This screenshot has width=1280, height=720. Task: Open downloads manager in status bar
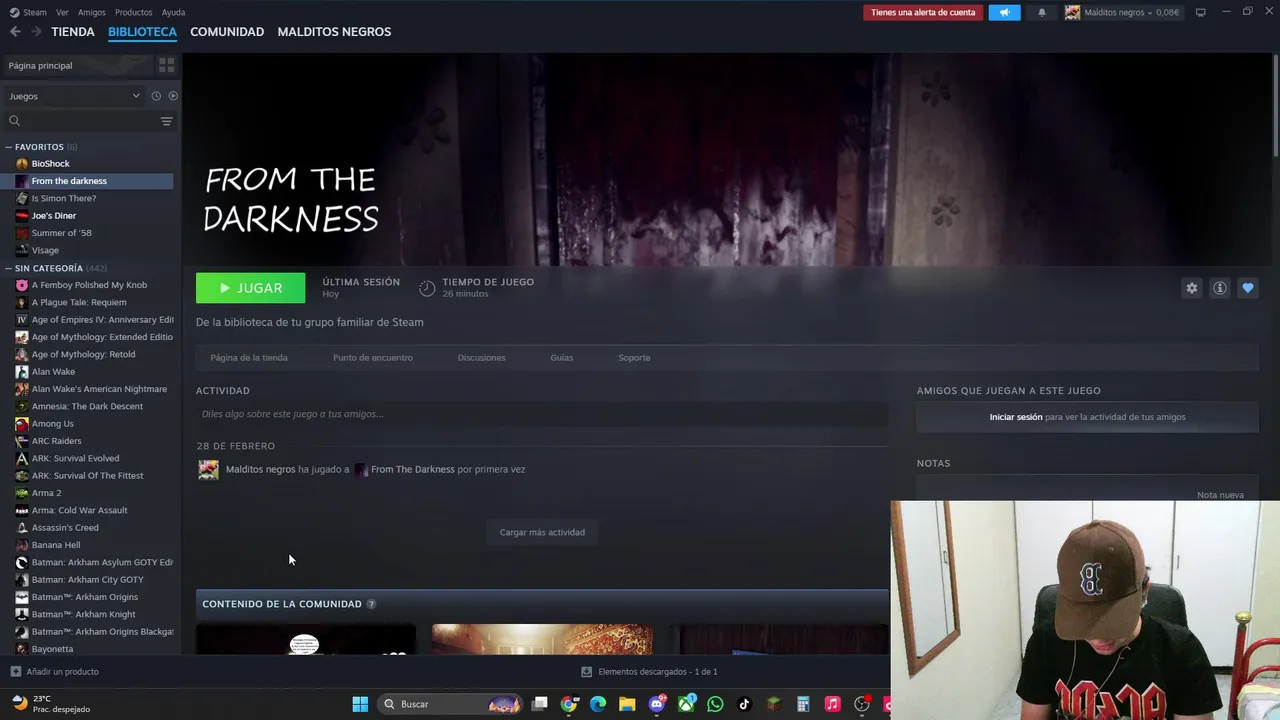click(x=649, y=672)
